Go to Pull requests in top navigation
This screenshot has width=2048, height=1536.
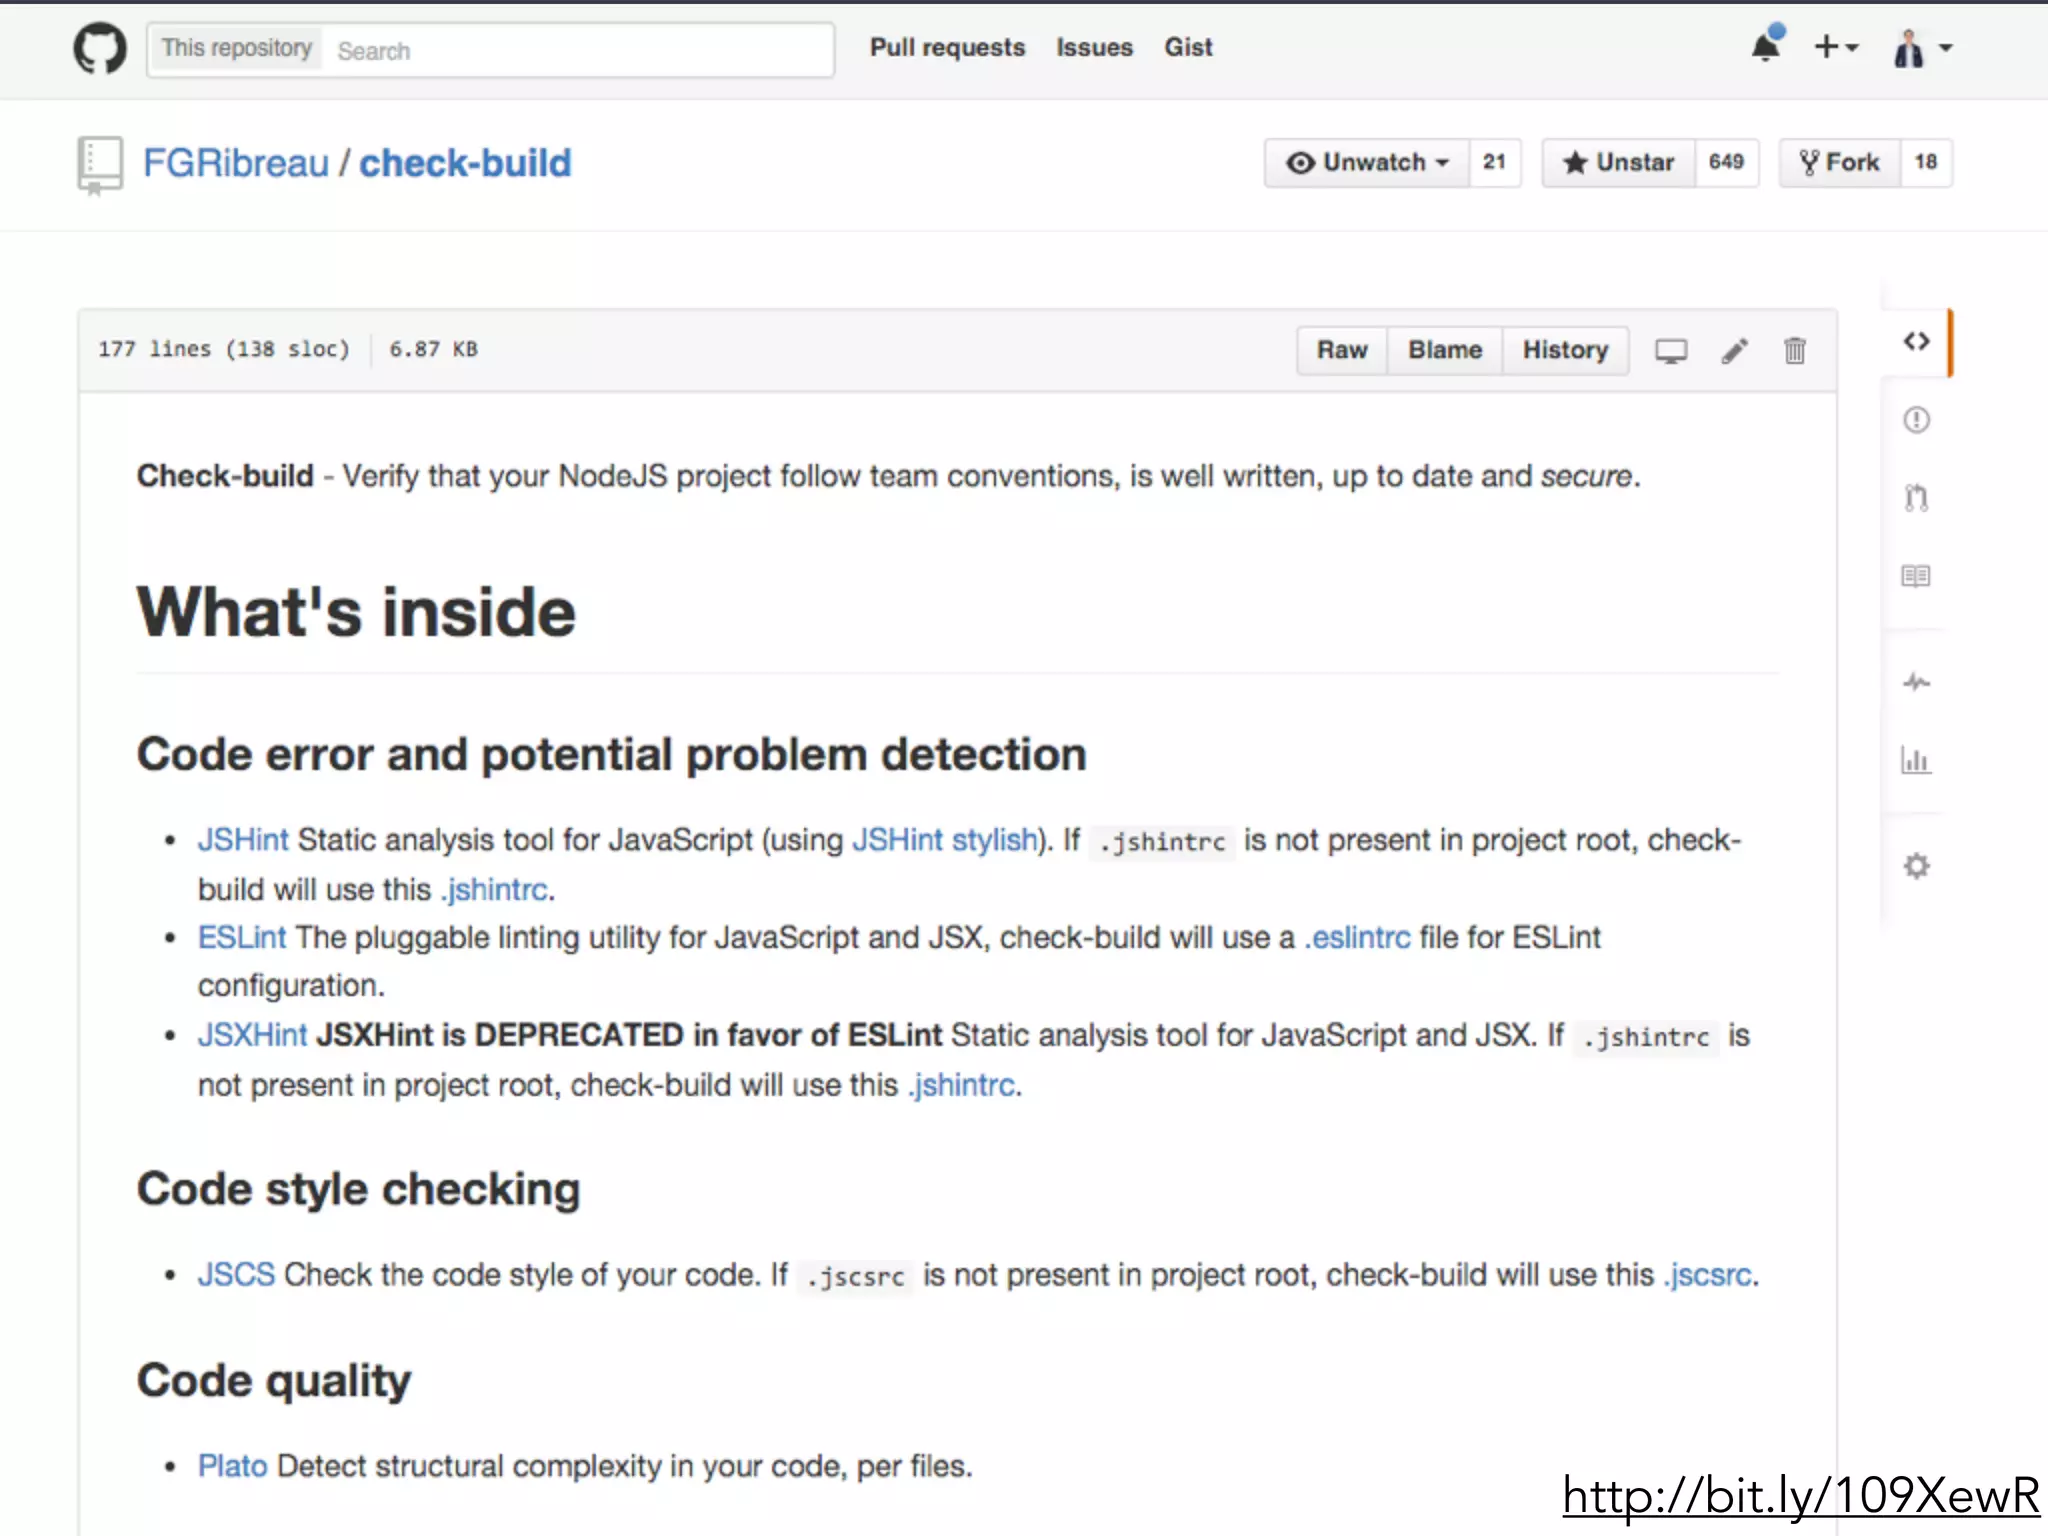click(x=947, y=47)
